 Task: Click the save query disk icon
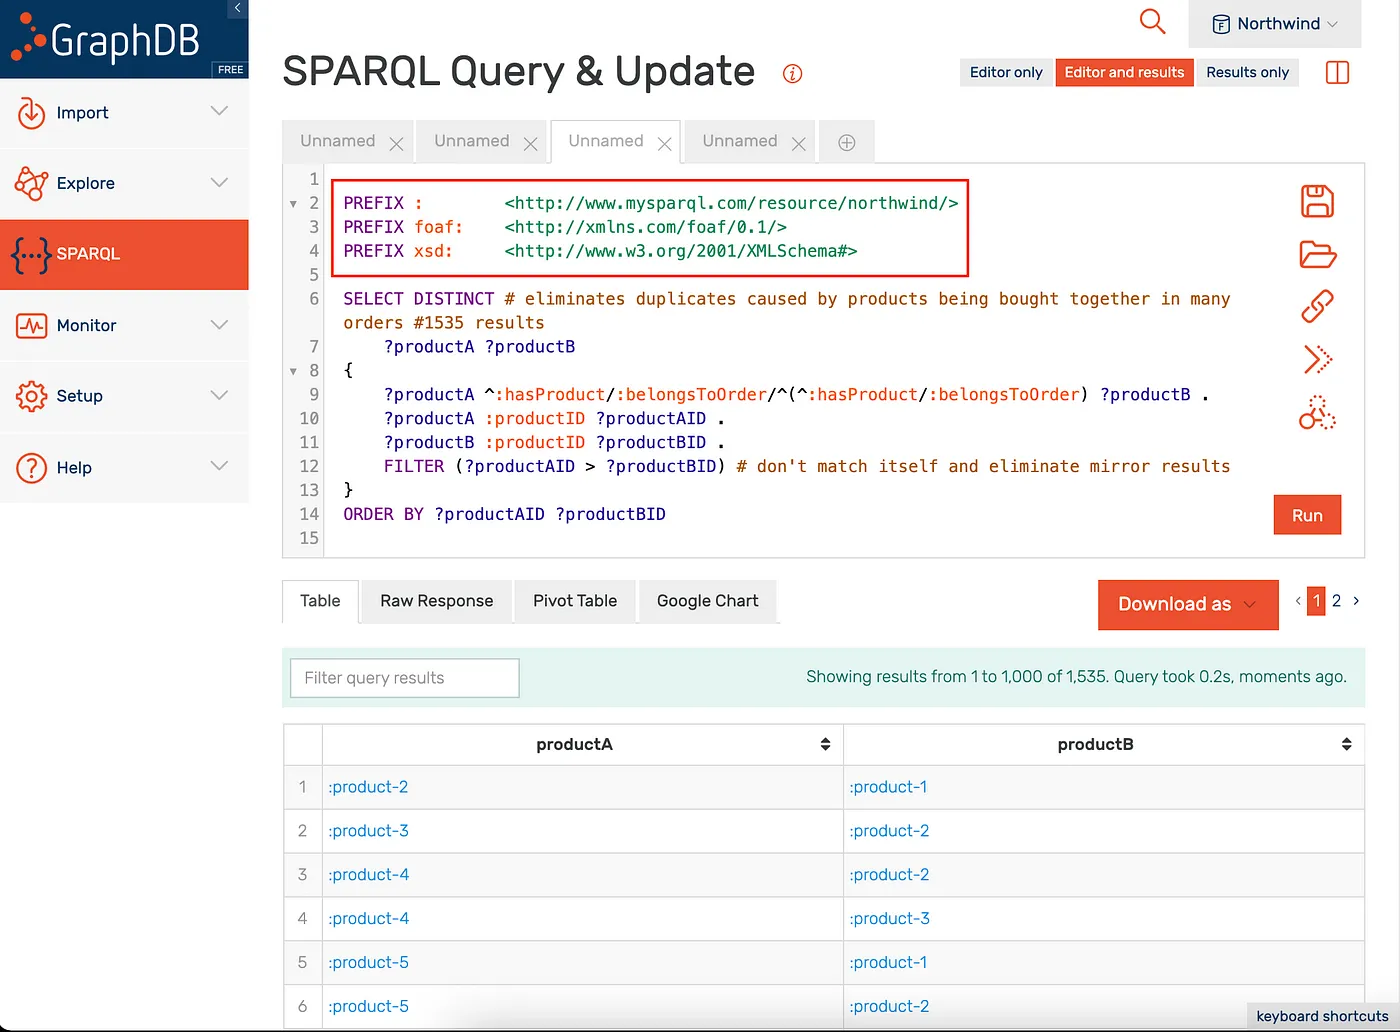click(1317, 201)
